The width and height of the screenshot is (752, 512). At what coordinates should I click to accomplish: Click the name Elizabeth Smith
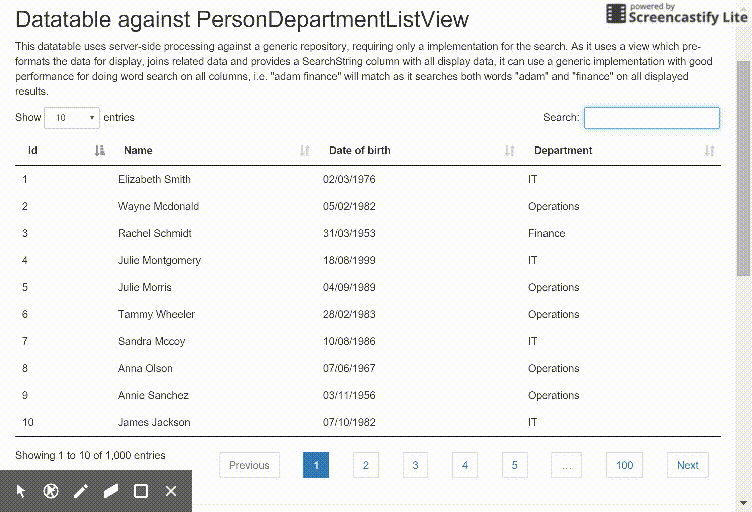154,179
